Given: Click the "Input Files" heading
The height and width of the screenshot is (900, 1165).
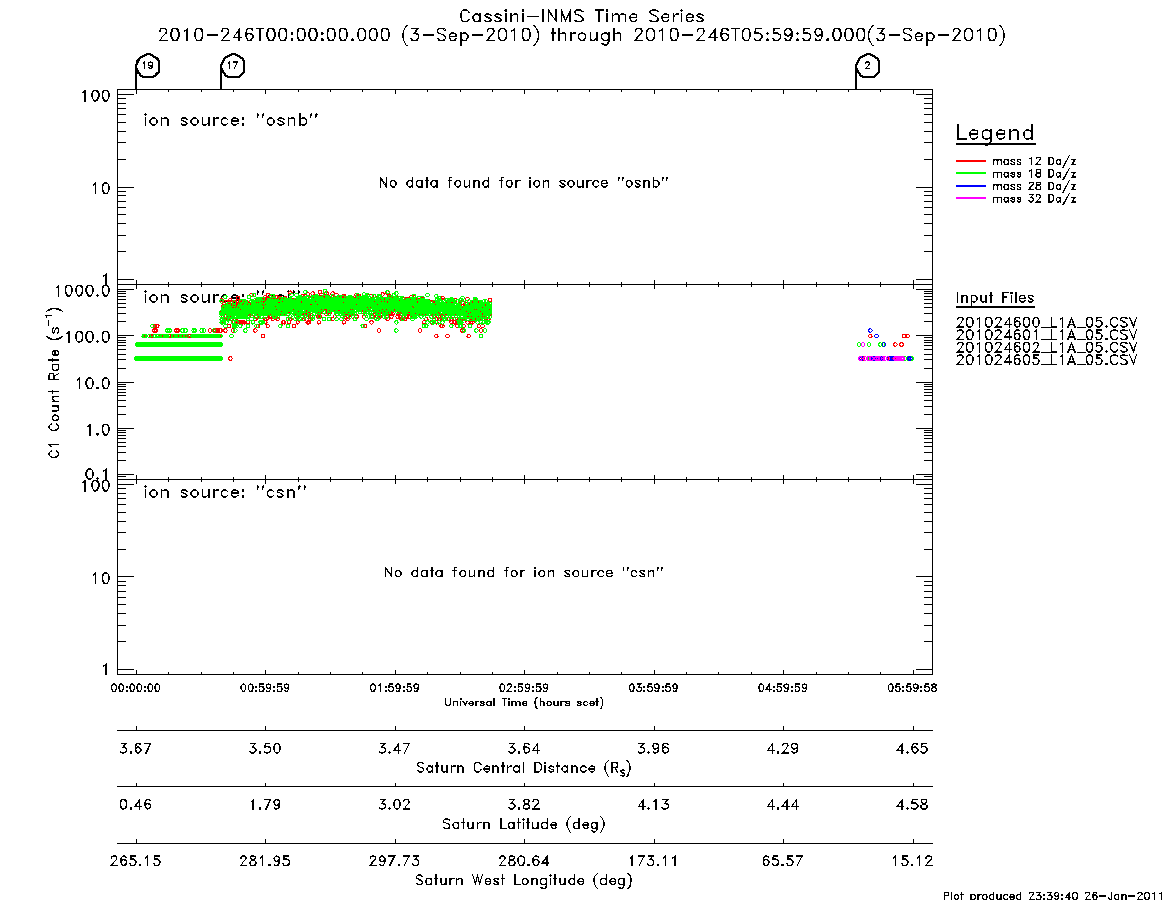Looking at the screenshot, I should pos(995,298).
